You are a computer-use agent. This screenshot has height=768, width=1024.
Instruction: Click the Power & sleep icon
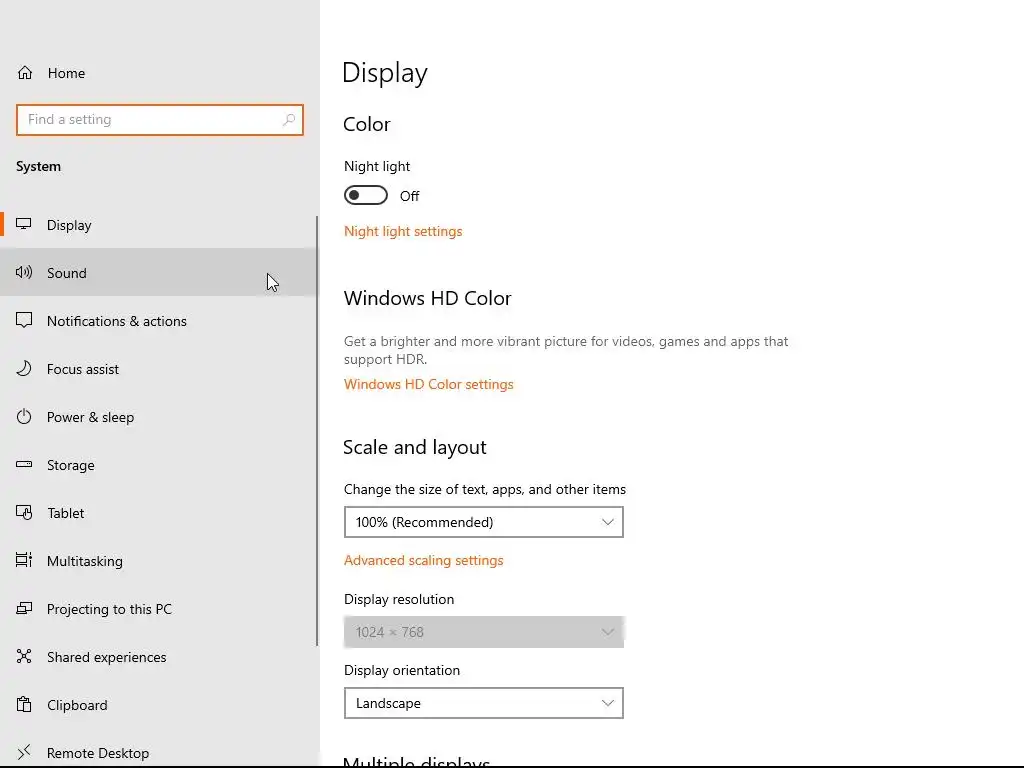25,417
